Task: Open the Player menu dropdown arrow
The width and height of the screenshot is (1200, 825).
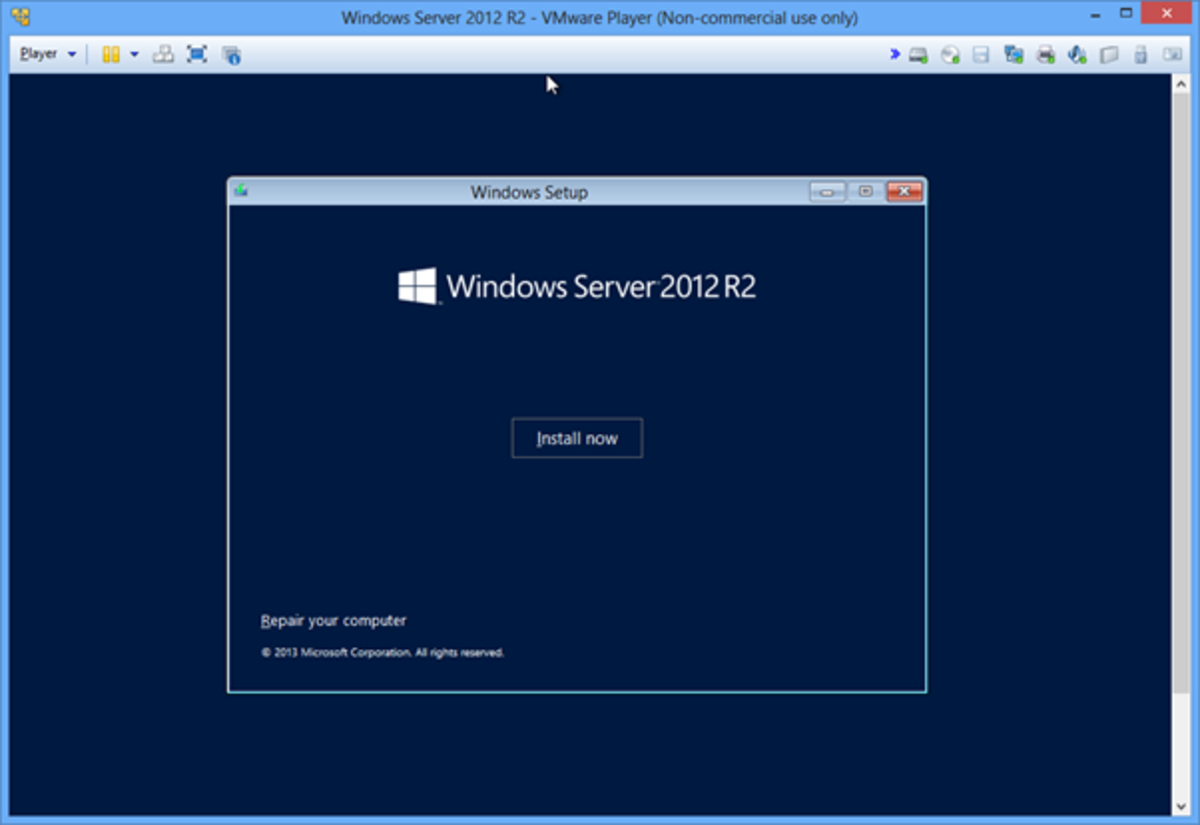Action: pyautogui.click(x=74, y=54)
